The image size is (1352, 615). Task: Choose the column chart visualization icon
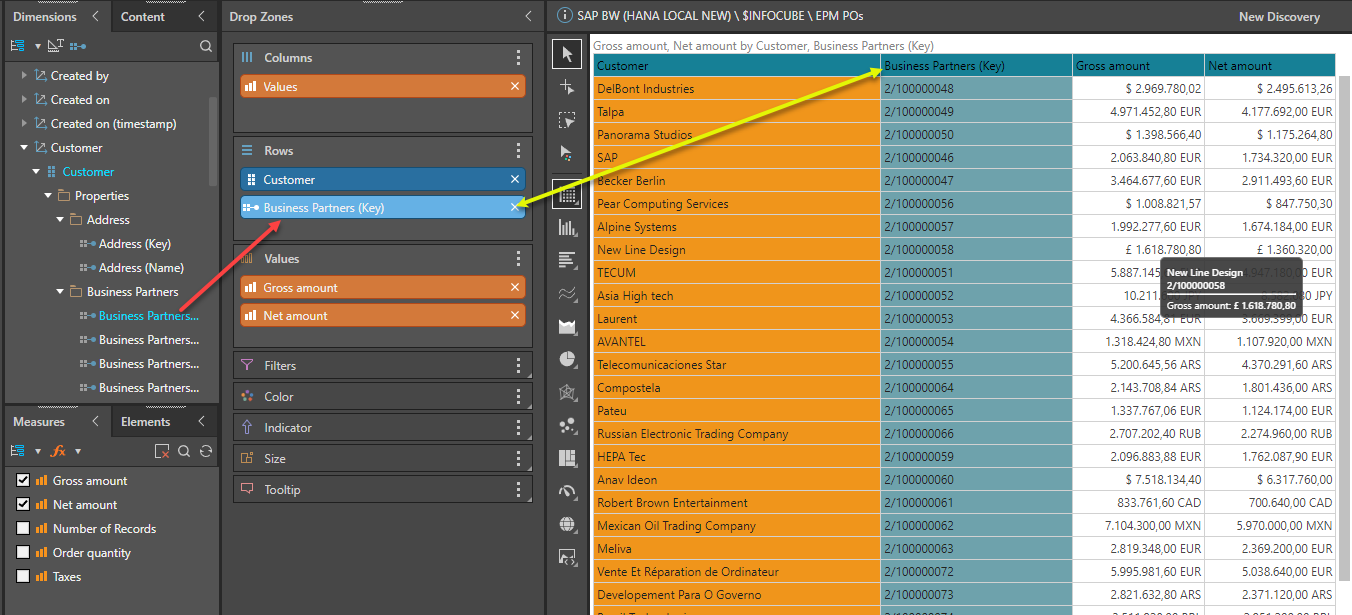pos(567,227)
